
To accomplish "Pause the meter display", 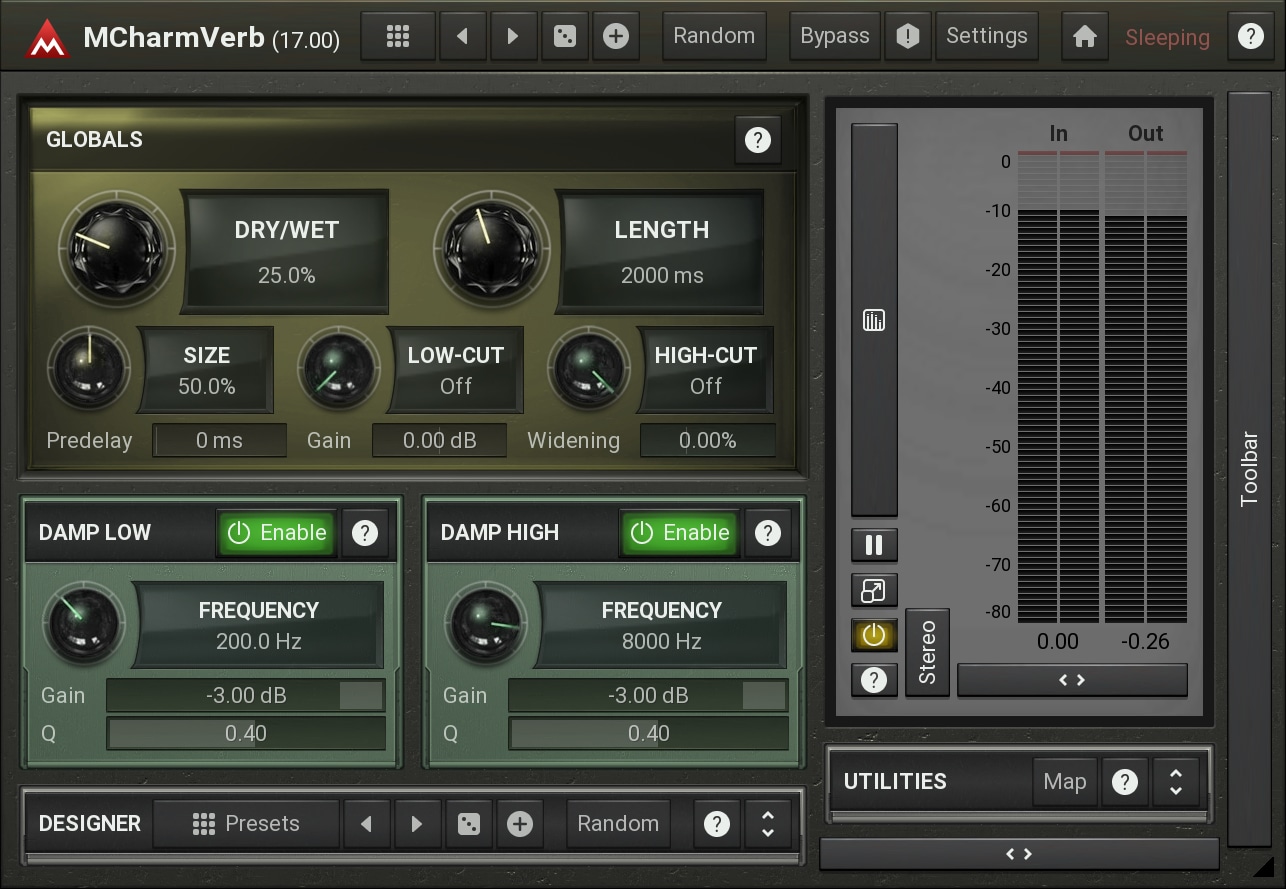I will pyautogui.click(x=874, y=545).
